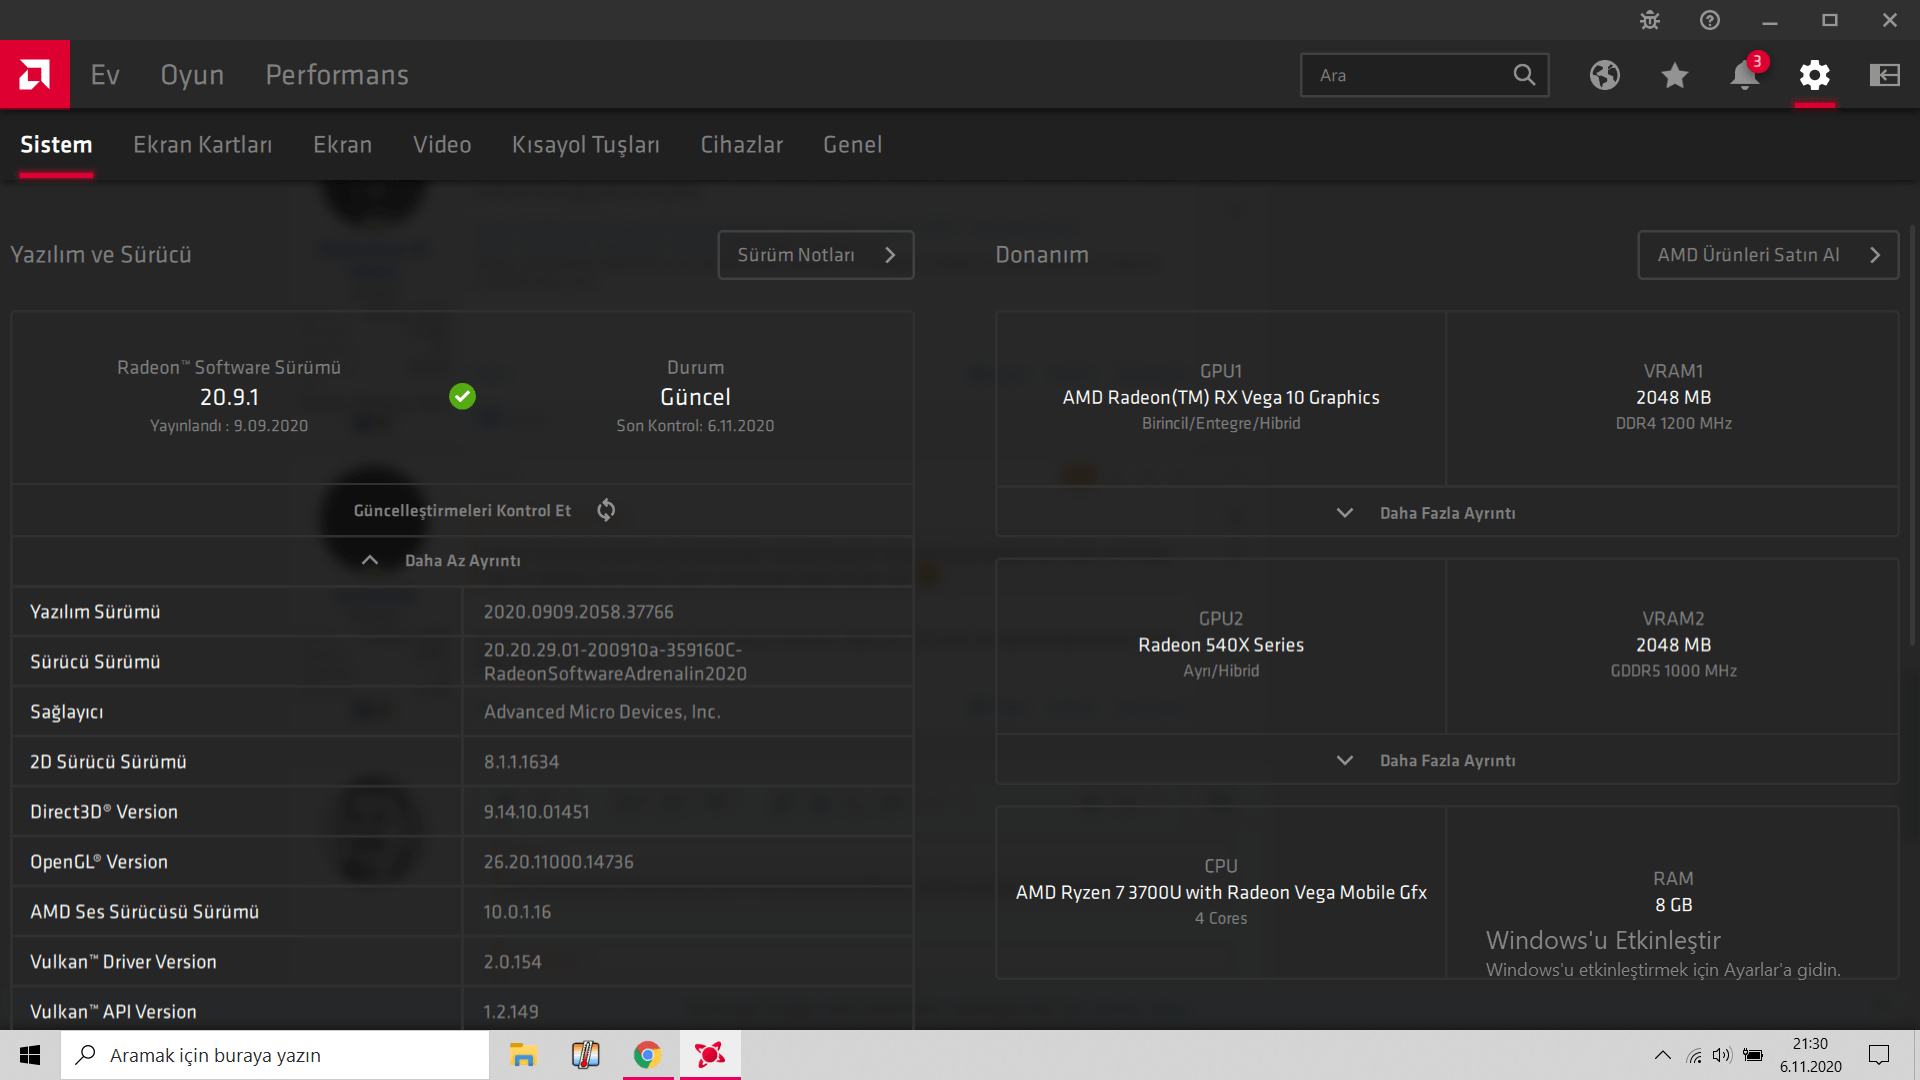Expand Daha Fazla Ayrıntı under GPU1

pyautogui.click(x=1427, y=513)
